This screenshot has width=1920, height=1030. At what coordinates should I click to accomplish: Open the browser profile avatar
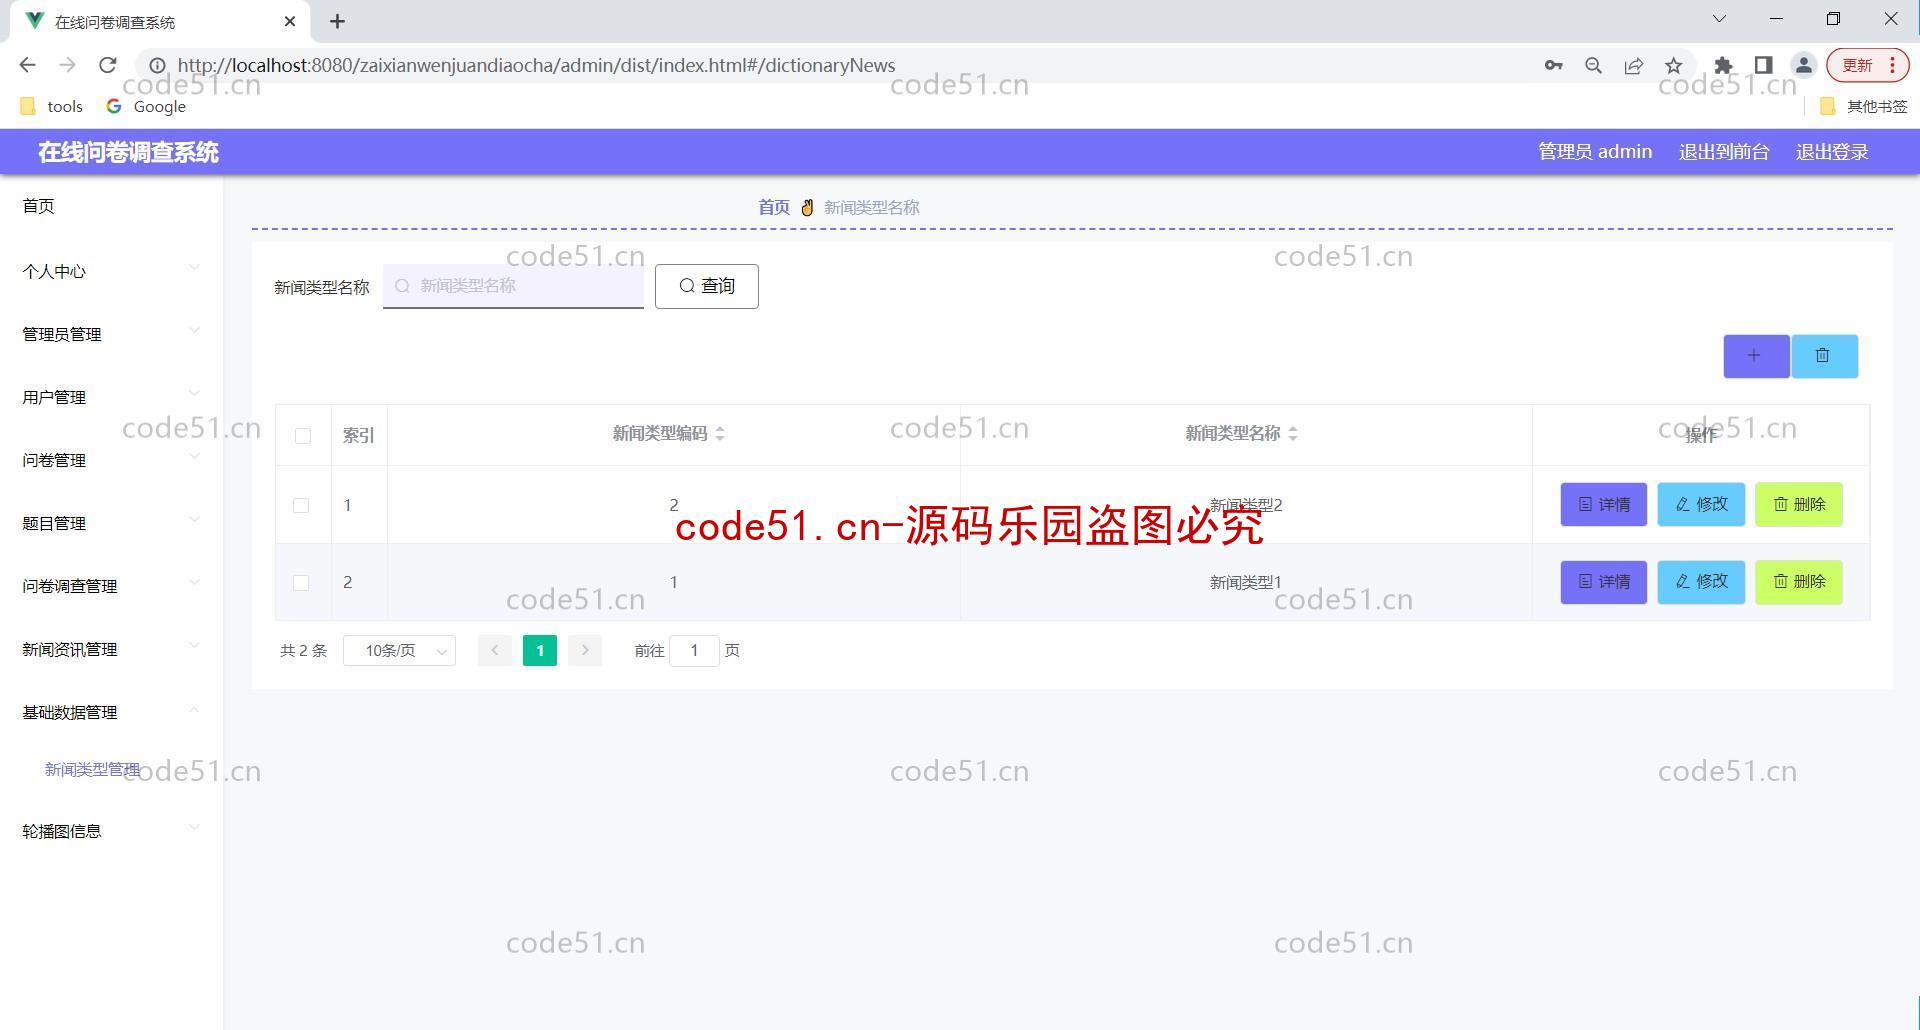coord(1803,65)
